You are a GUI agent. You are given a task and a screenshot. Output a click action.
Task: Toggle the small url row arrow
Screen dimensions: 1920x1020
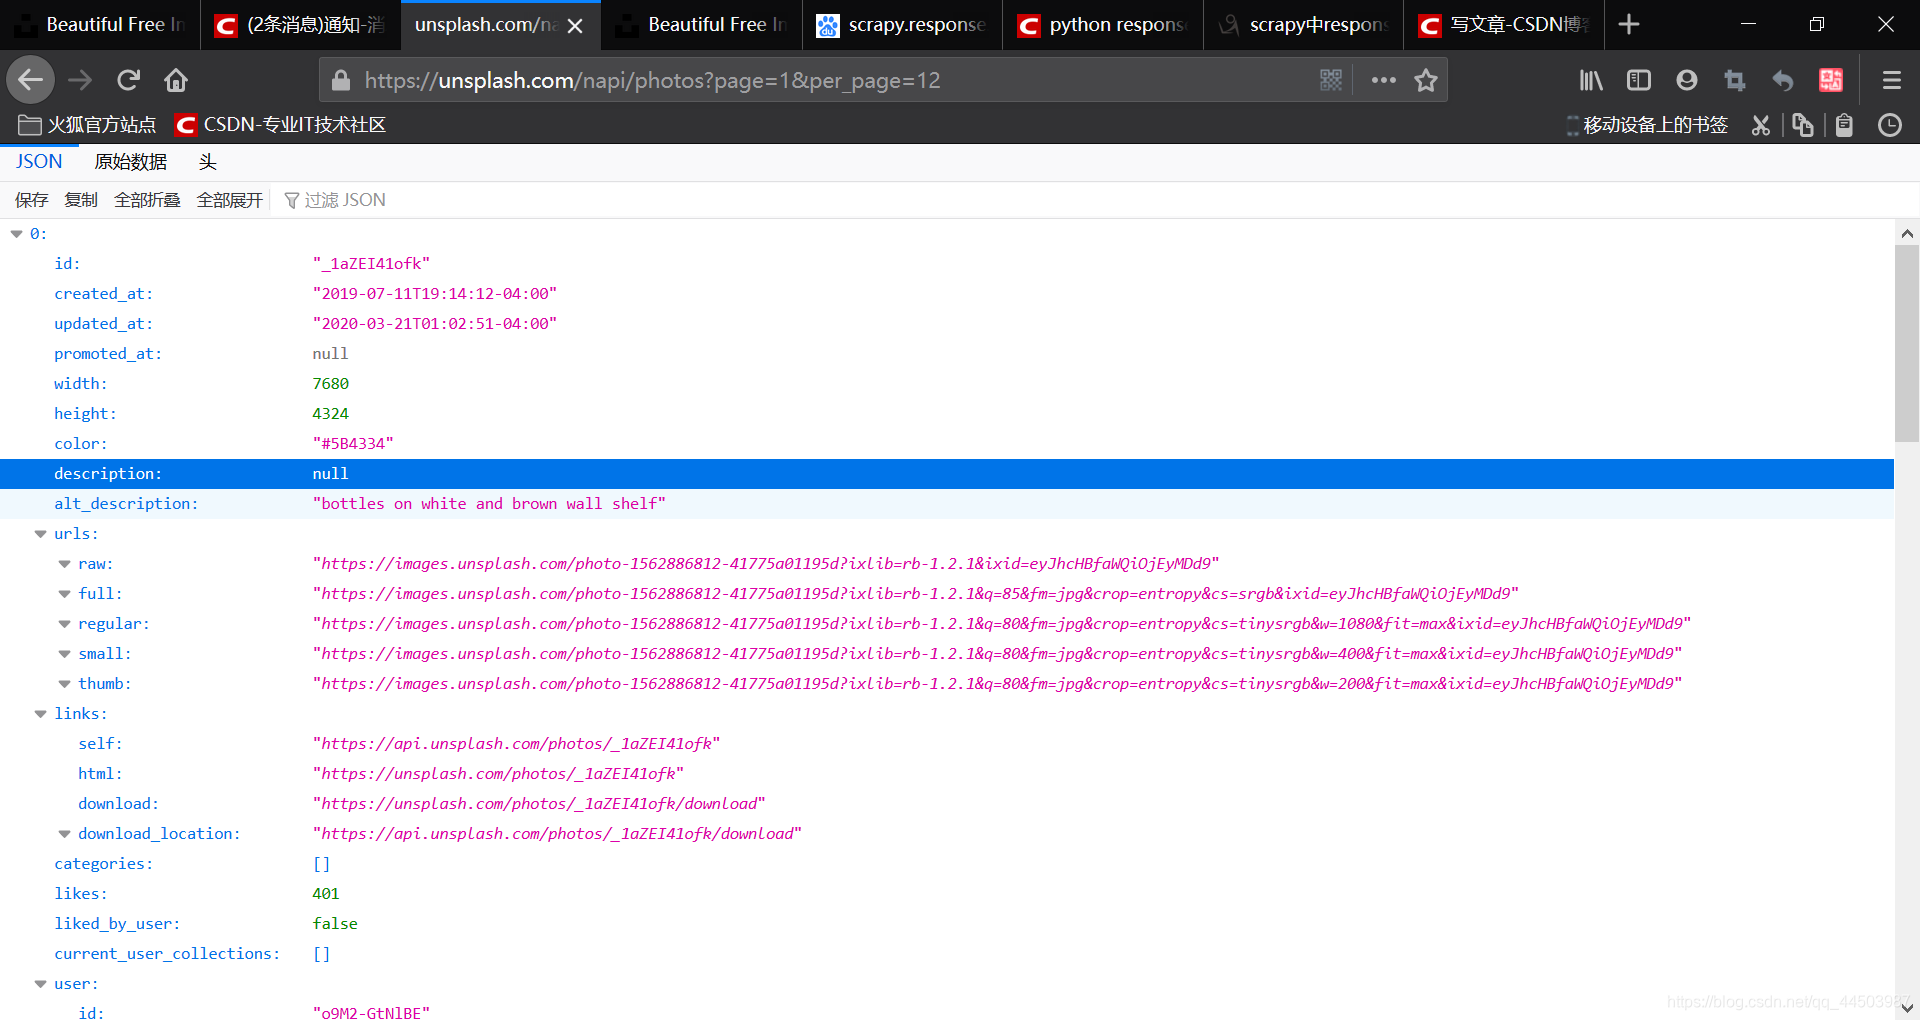tap(65, 654)
